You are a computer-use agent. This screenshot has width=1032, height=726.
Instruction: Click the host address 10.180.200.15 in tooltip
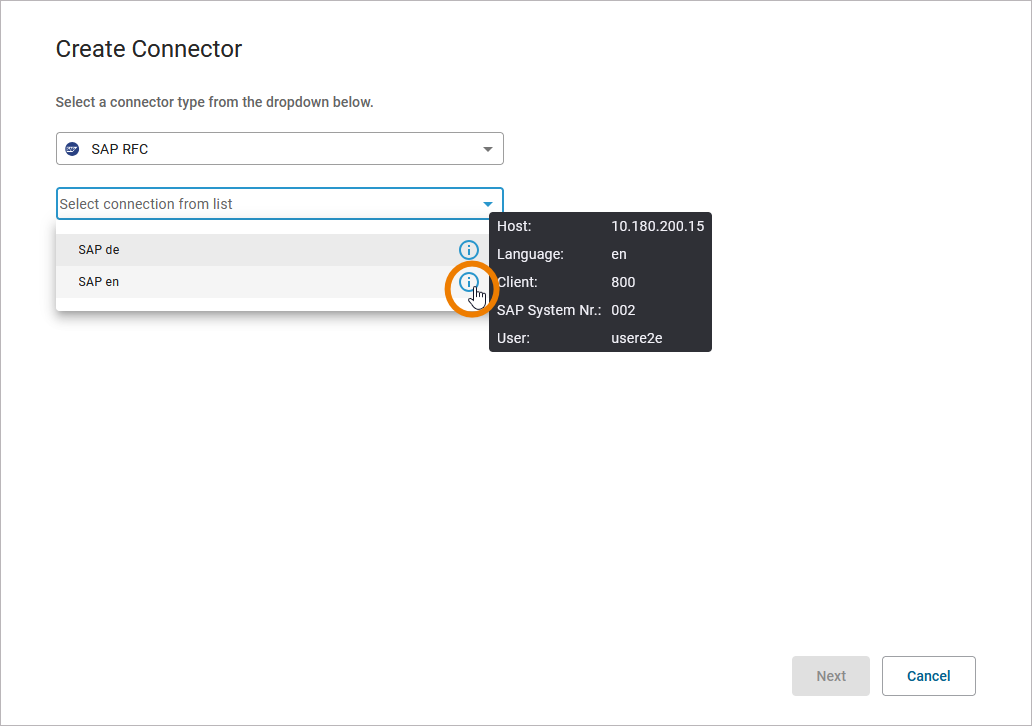(657, 226)
